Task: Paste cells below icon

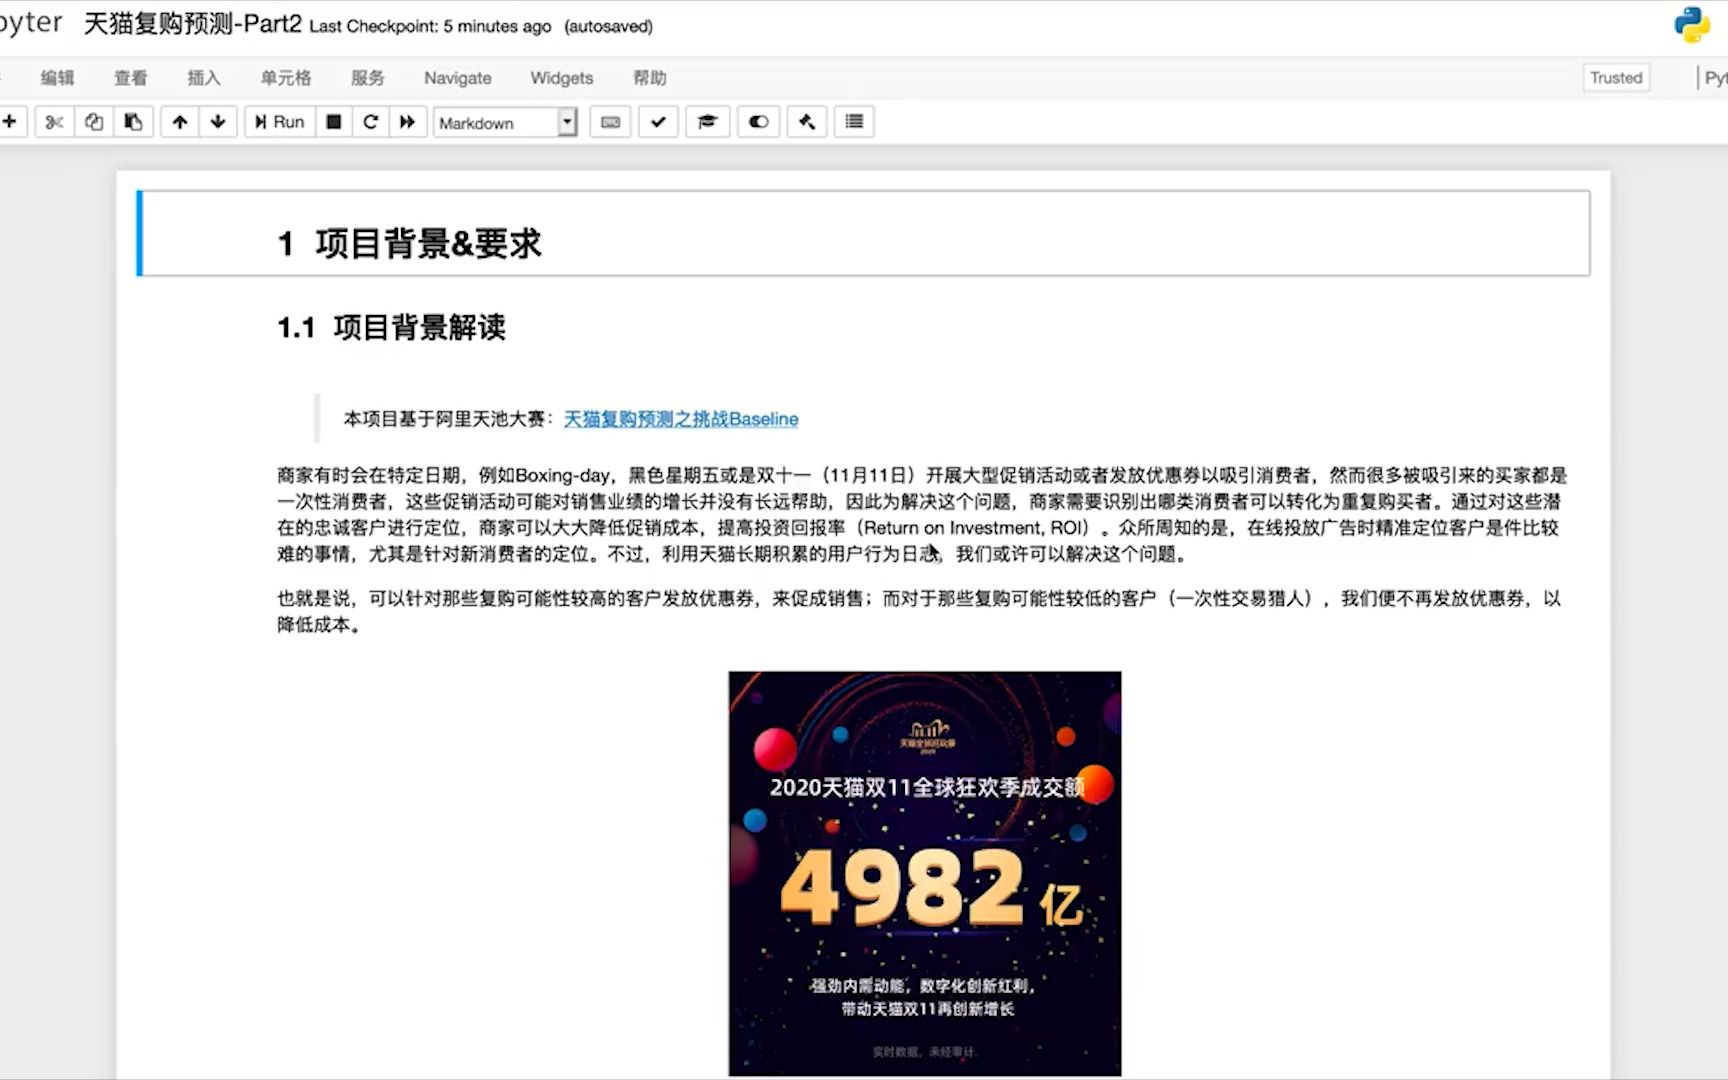Action: [133, 122]
